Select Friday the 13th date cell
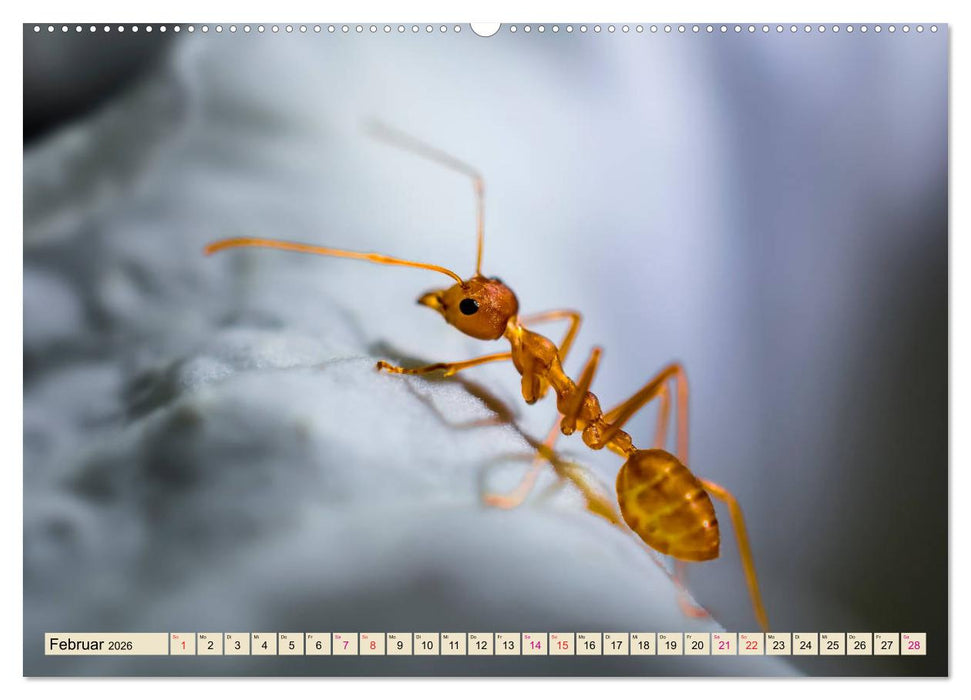 coord(507,644)
